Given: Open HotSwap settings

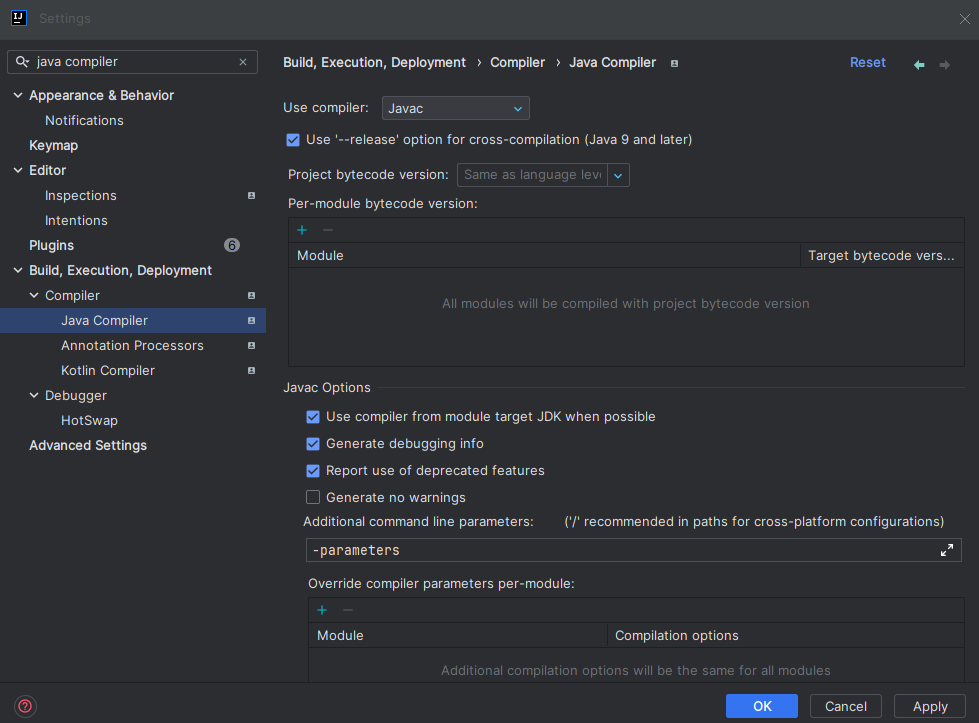Looking at the screenshot, I should click(x=89, y=420).
